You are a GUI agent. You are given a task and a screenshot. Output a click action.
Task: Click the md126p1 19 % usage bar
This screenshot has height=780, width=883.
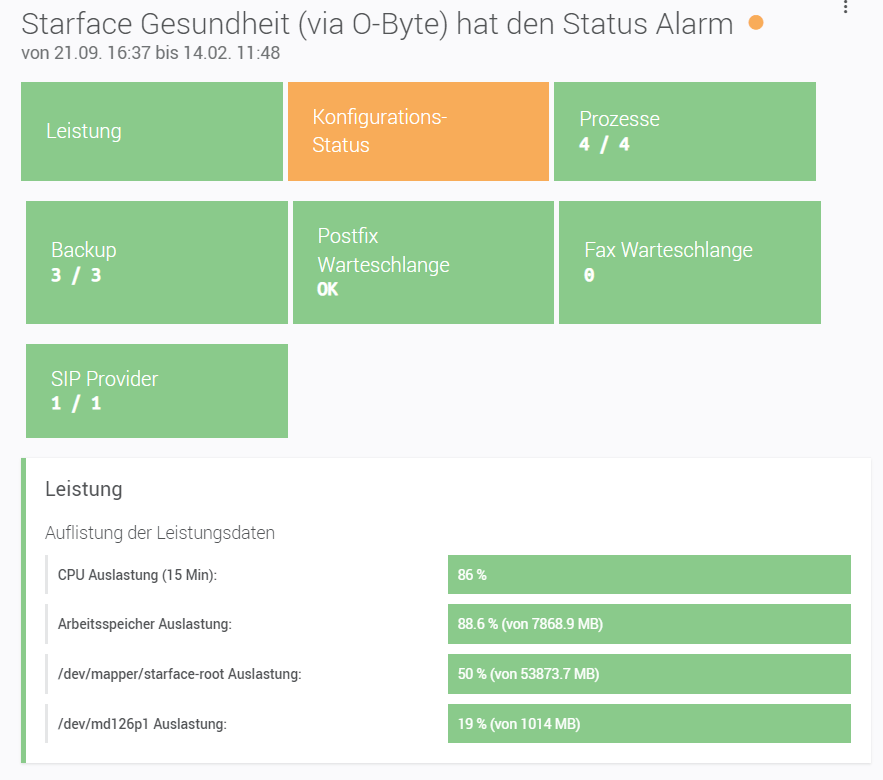(649, 723)
